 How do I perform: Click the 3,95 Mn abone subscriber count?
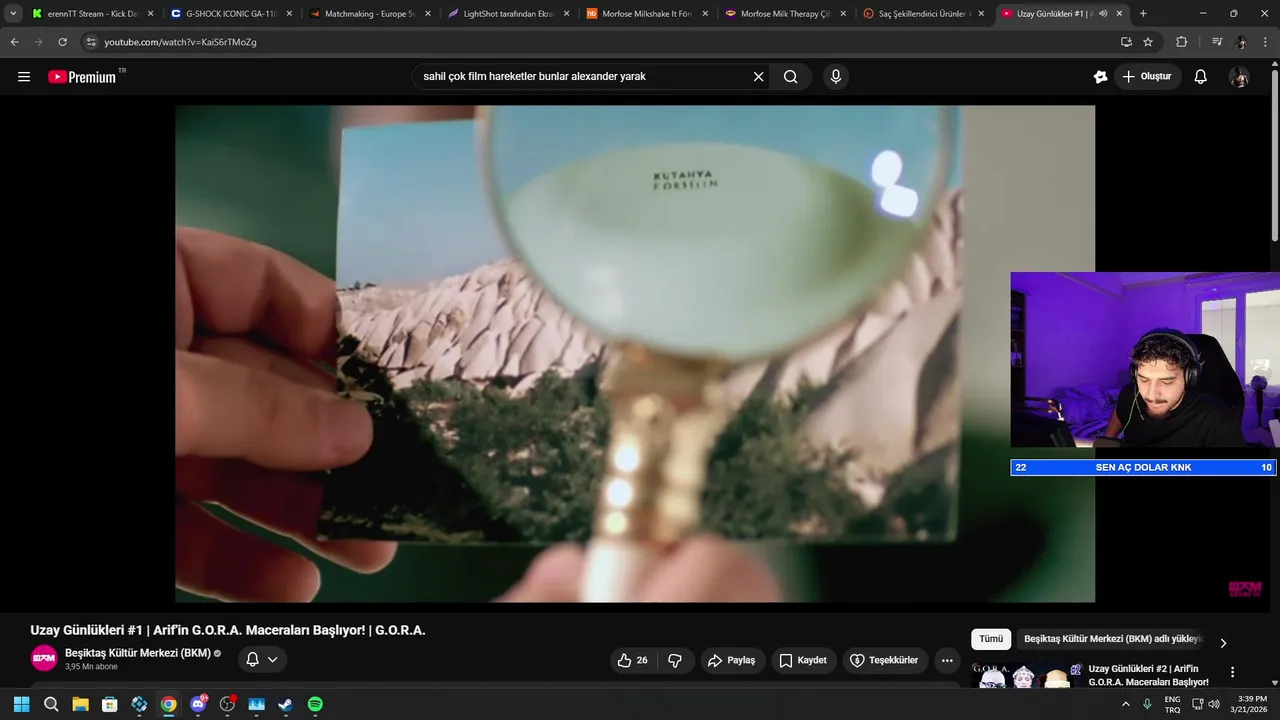pyautogui.click(x=91, y=667)
